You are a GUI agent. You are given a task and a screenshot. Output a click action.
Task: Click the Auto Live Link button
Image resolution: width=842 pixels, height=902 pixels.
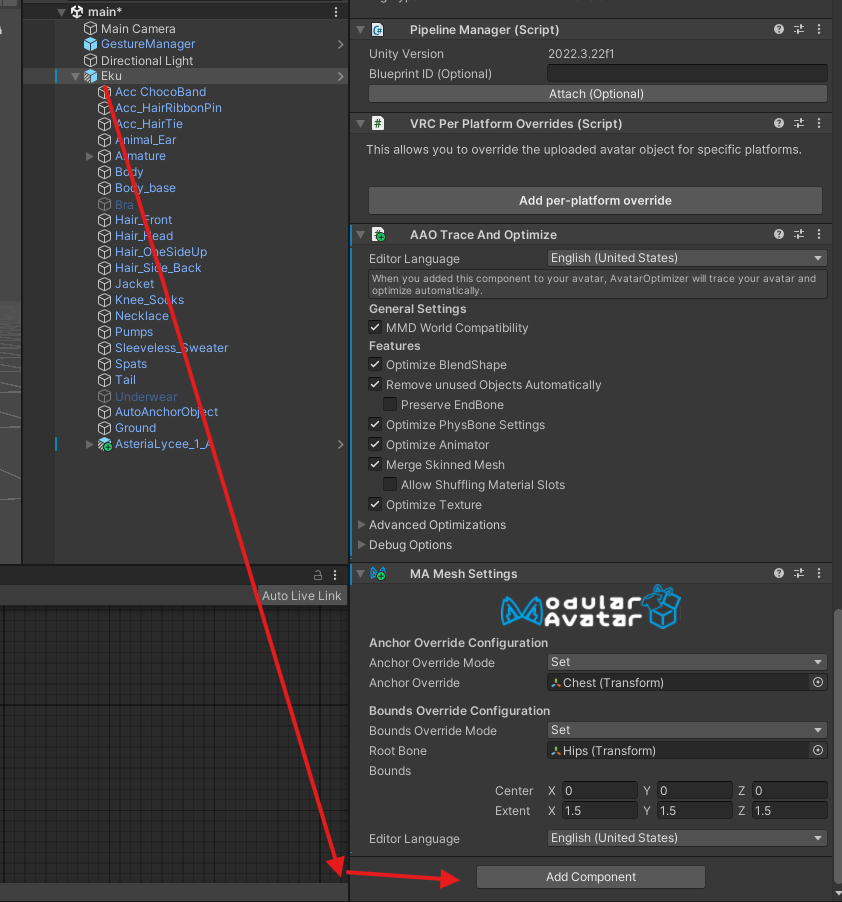coord(301,596)
